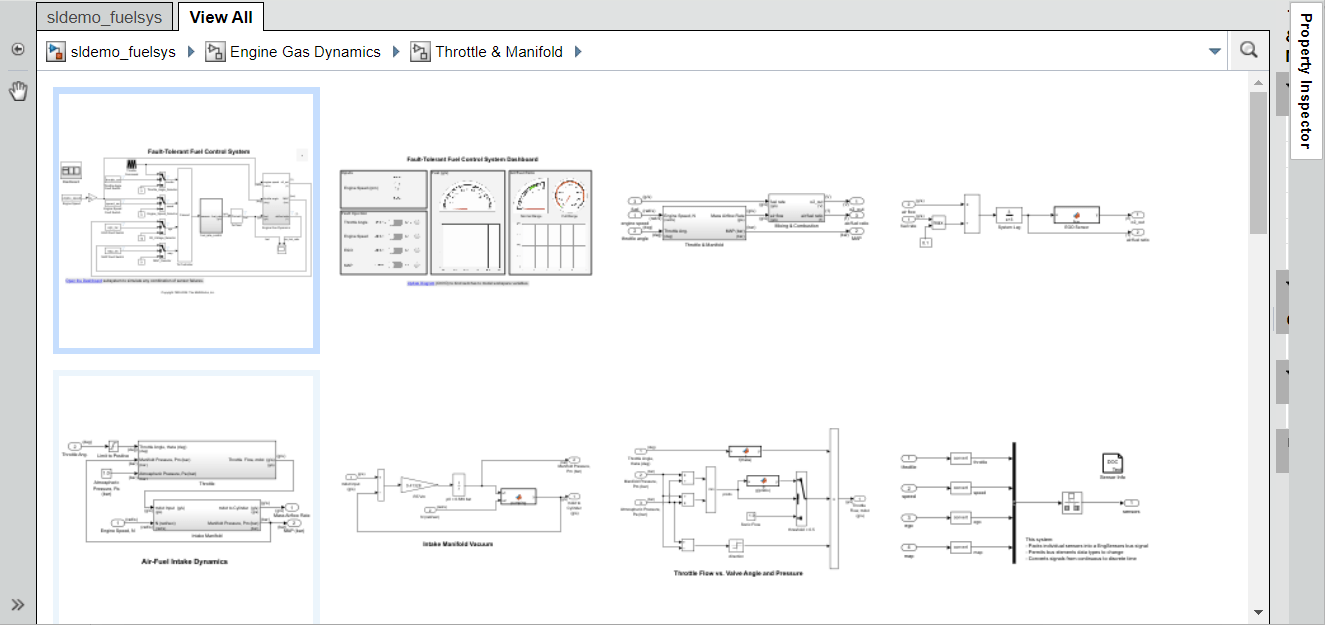Click the Engine Gas Dynamics subsystem icon
Viewport: 1325px width, 625px height.
[x=214, y=51]
